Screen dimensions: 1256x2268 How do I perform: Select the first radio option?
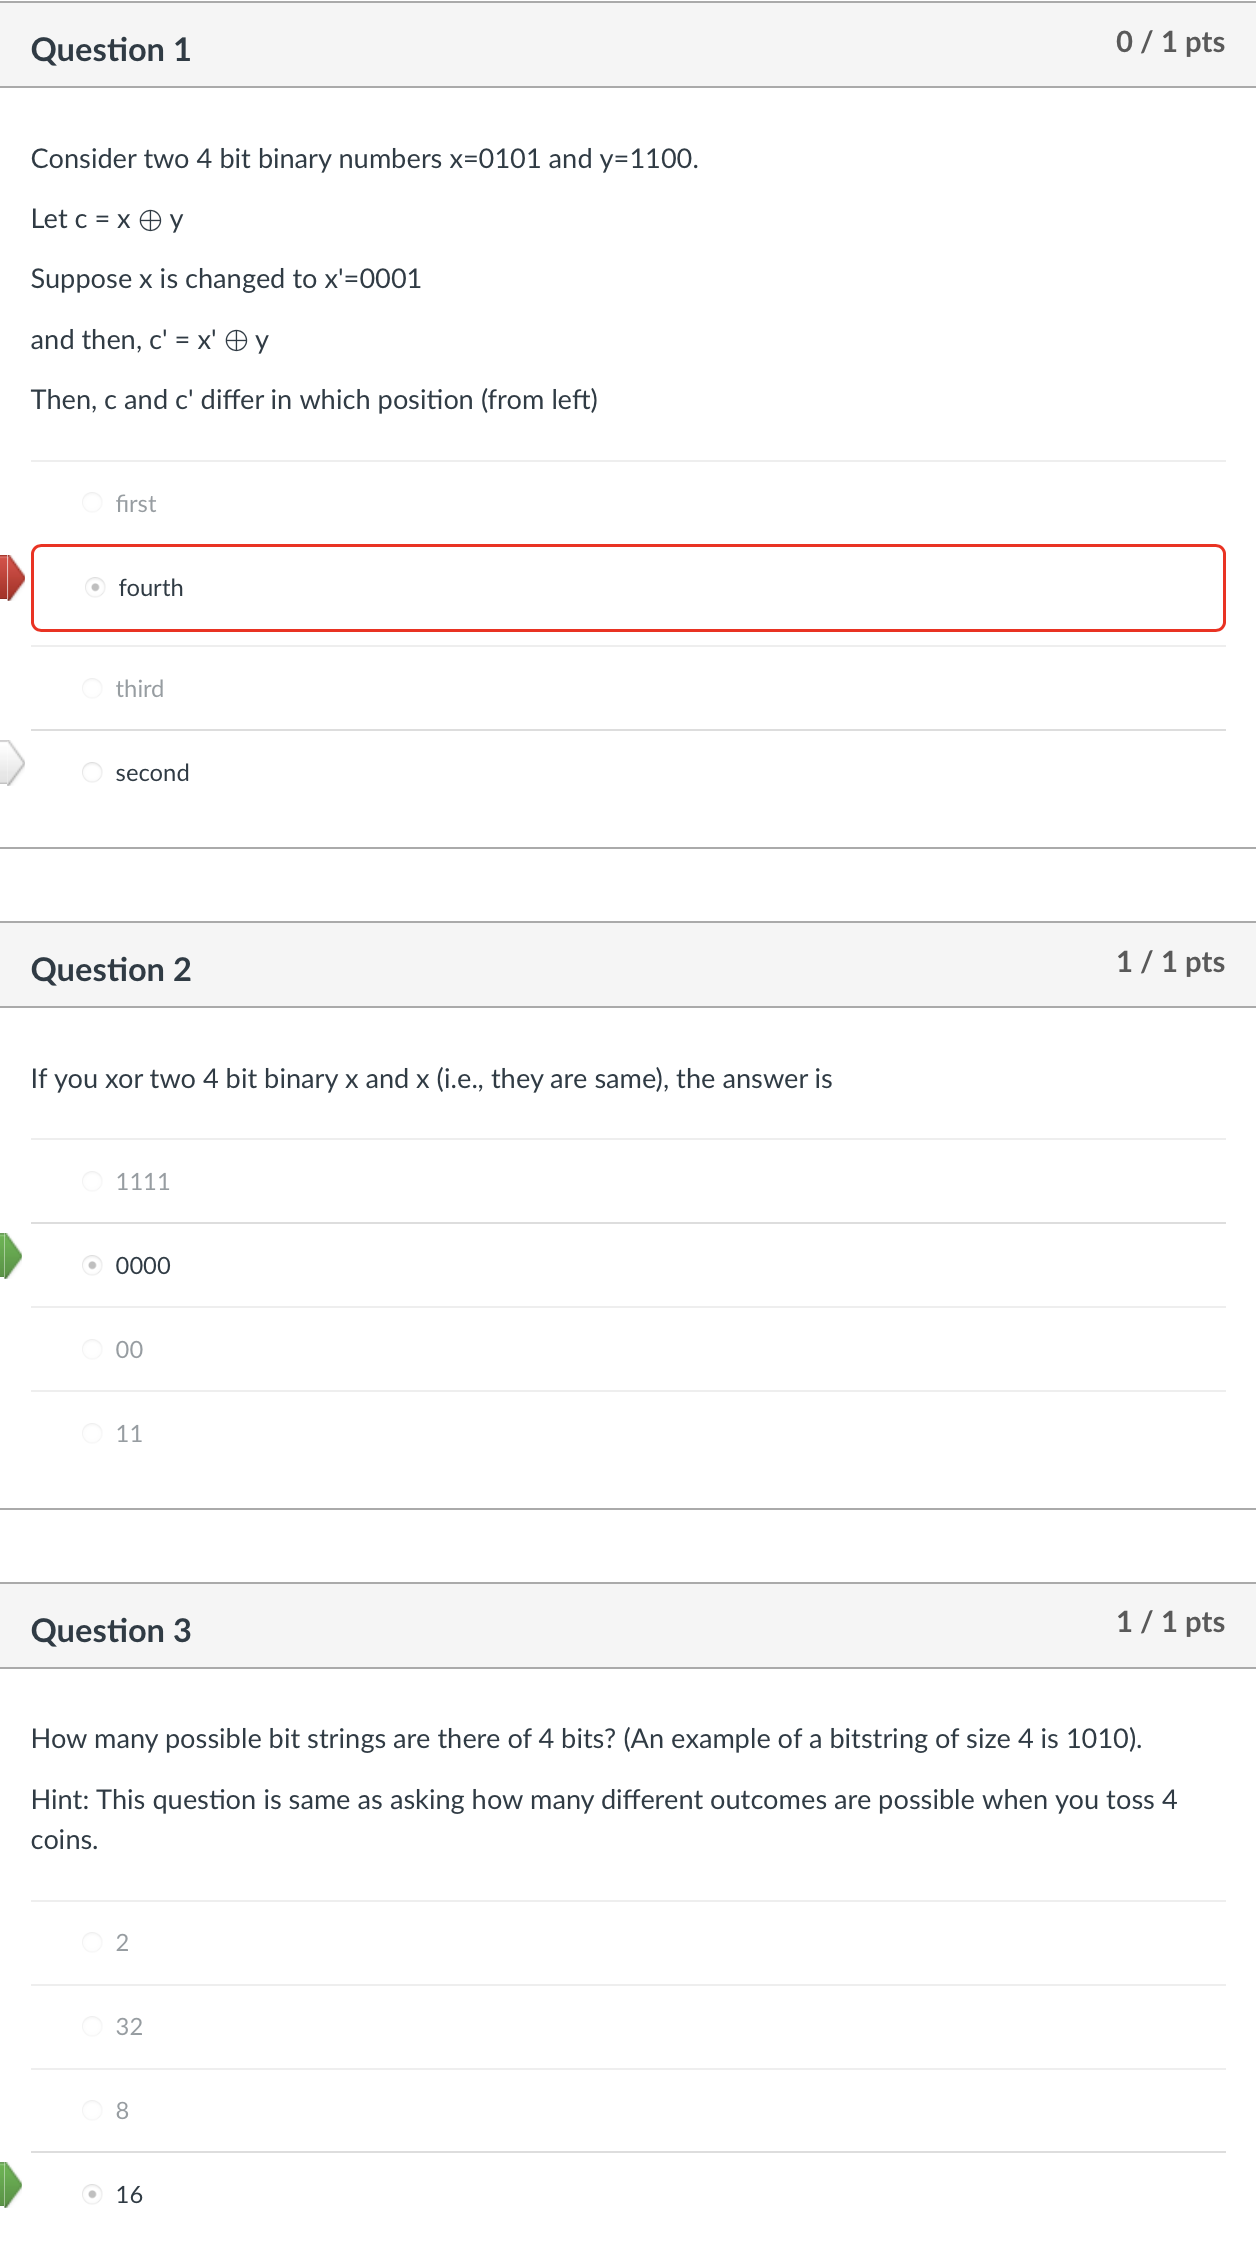point(93,503)
